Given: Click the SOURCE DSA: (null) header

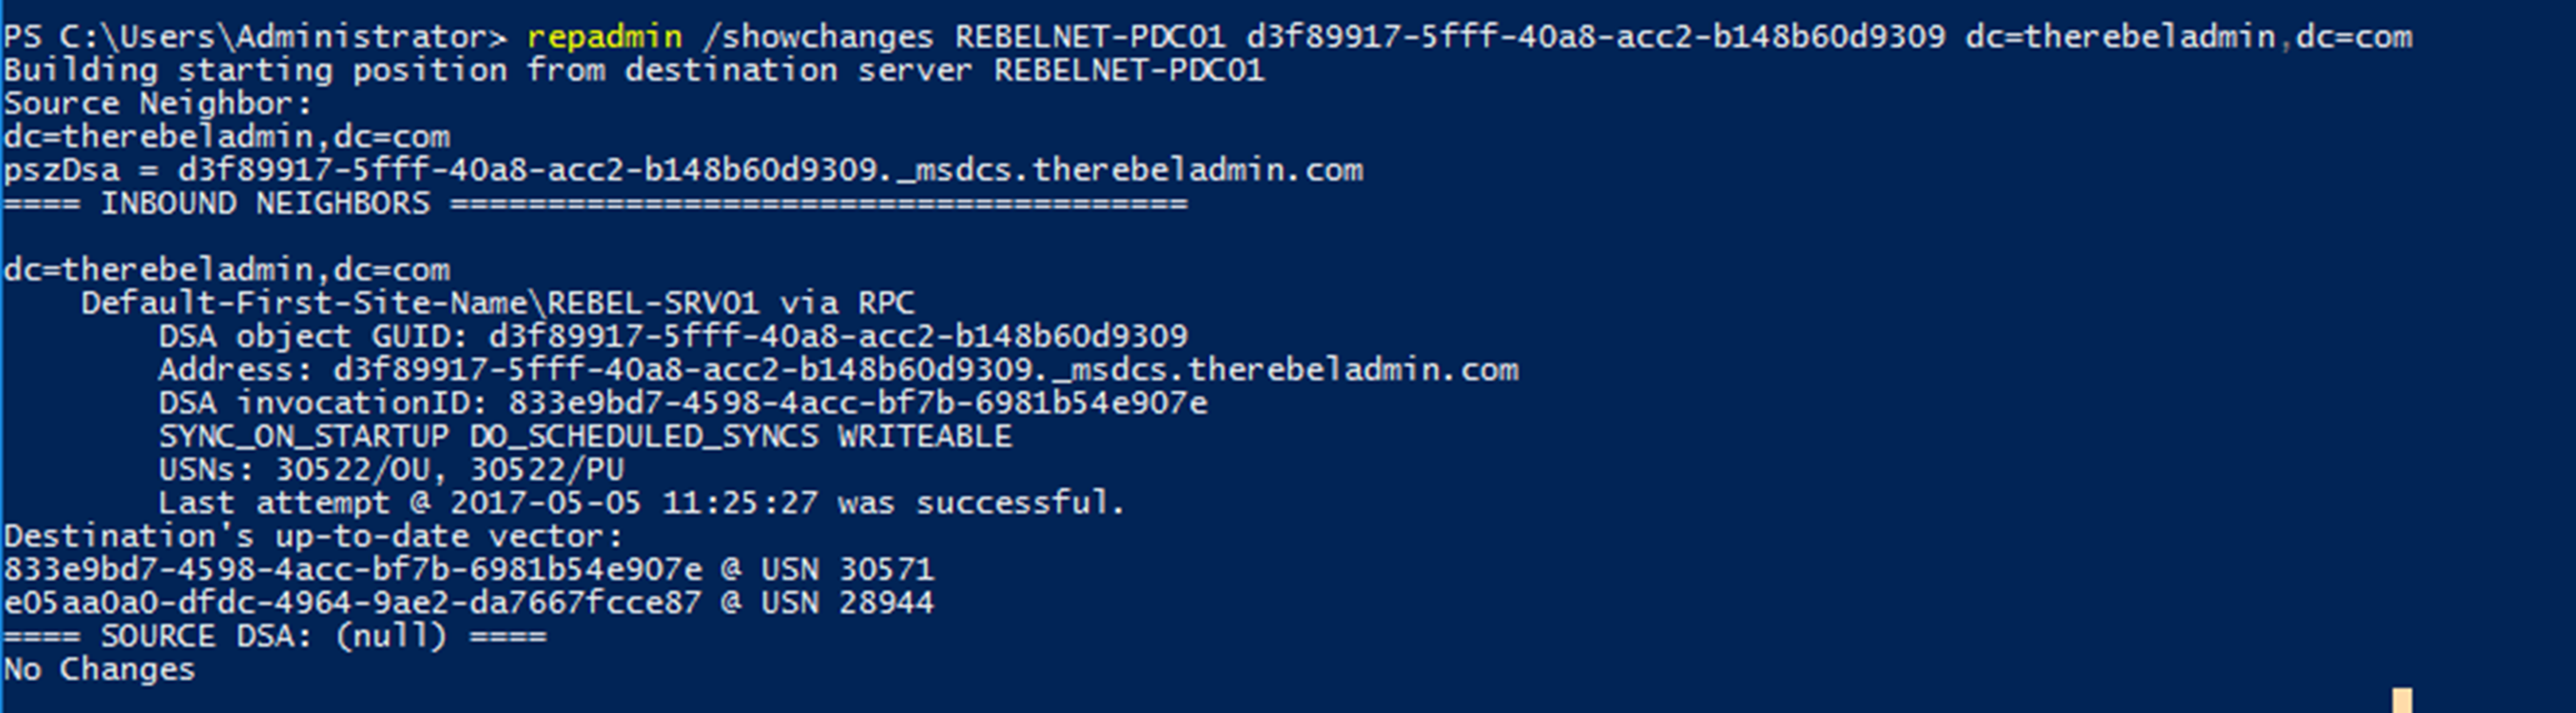Looking at the screenshot, I should click(x=275, y=637).
